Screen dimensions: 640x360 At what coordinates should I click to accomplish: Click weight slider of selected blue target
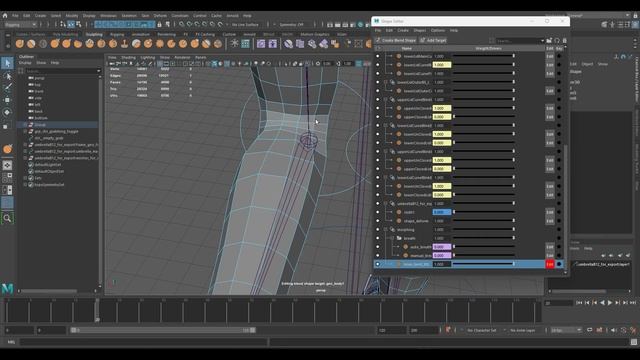(x=483, y=264)
